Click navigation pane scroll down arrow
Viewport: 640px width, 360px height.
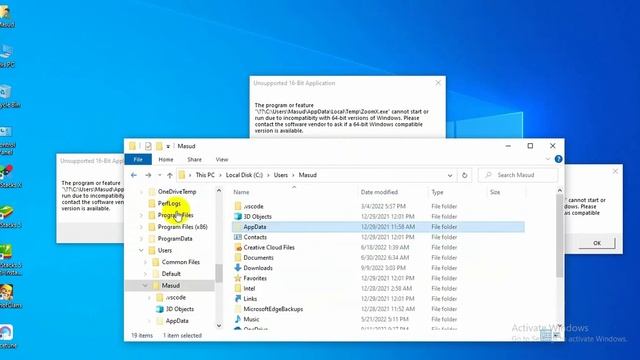click(219, 326)
